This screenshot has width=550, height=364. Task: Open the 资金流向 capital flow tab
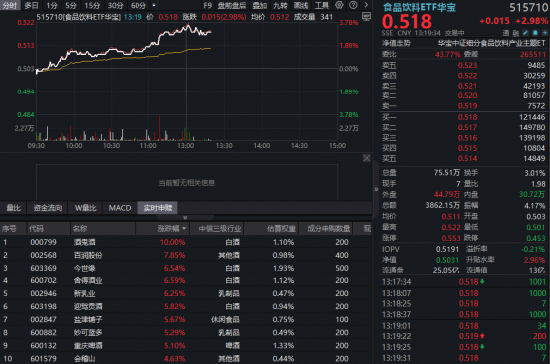[x=48, y=208]
